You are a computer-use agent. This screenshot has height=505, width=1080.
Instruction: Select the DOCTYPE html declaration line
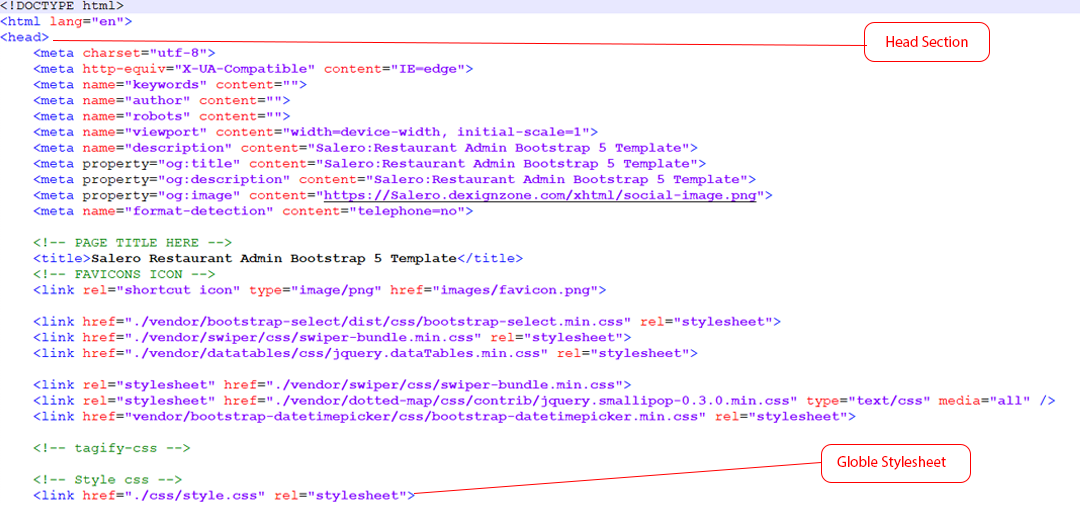(62, 6)
